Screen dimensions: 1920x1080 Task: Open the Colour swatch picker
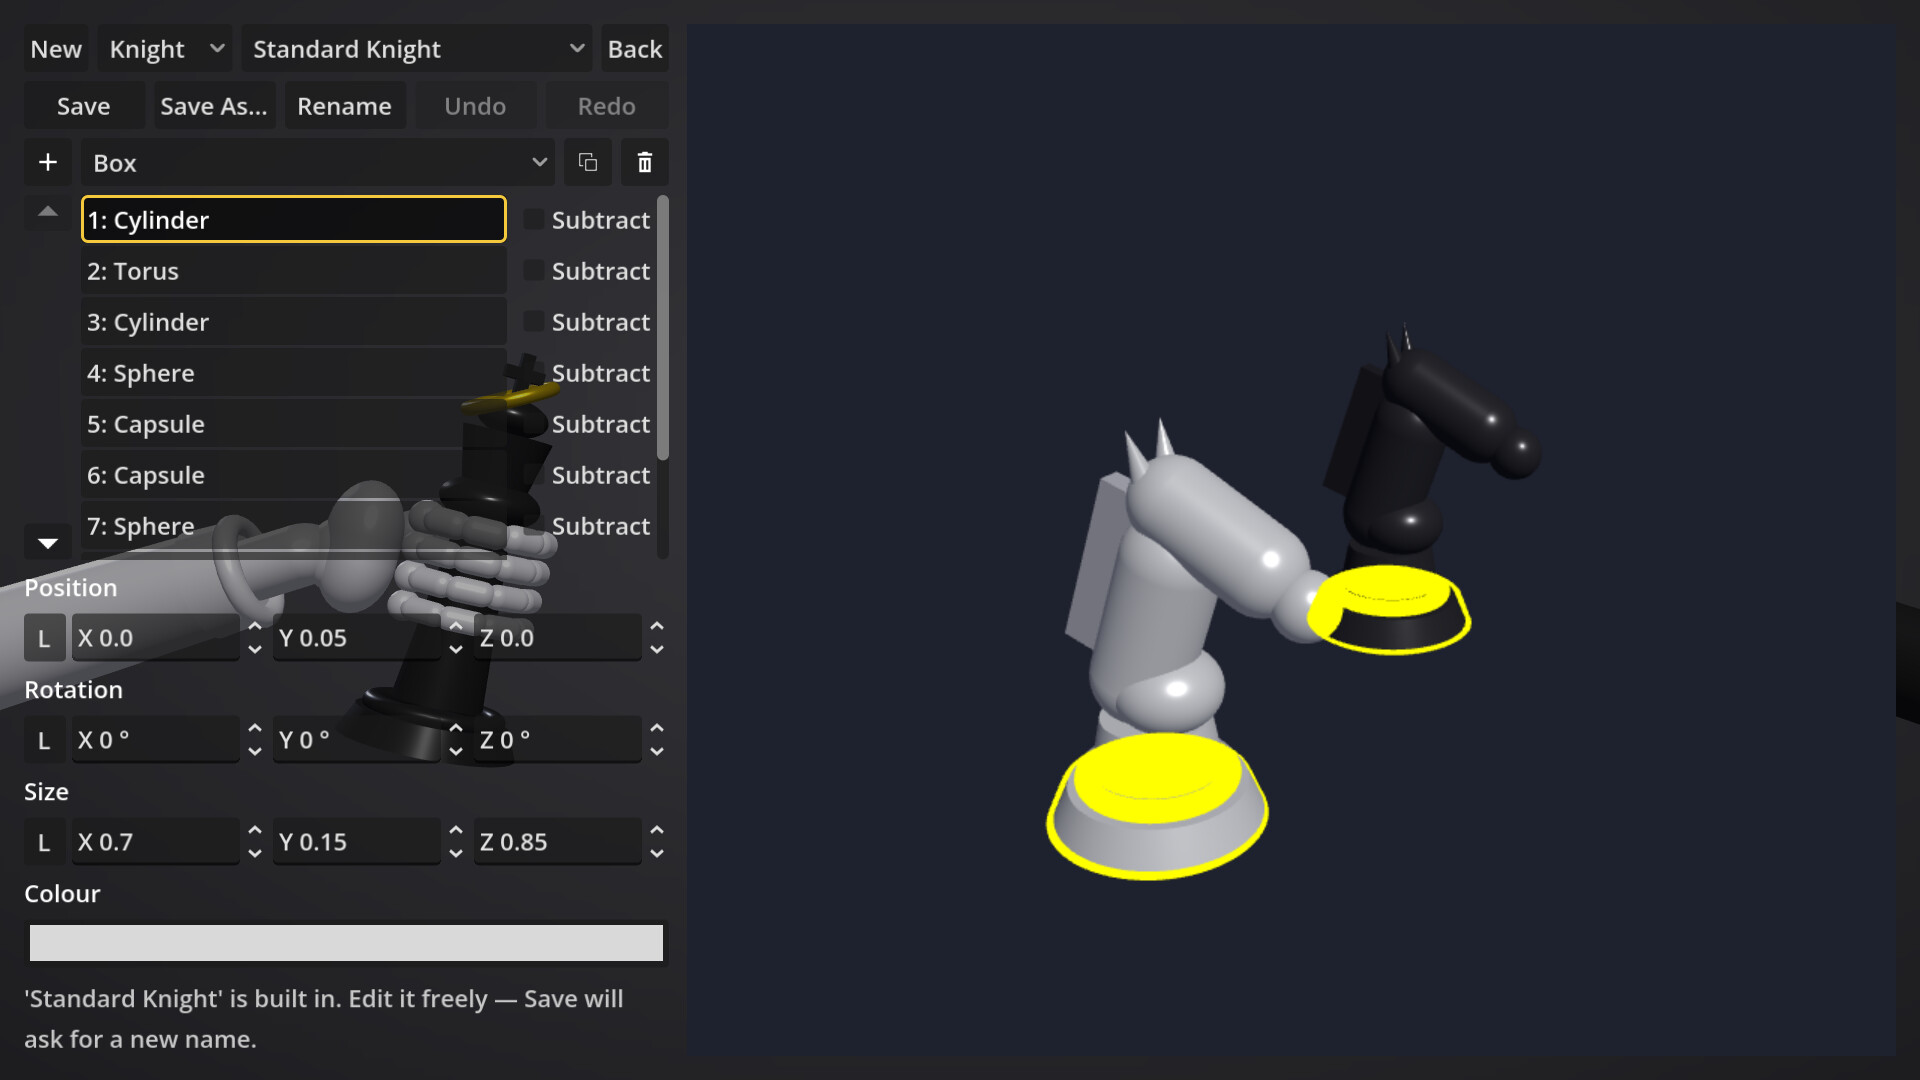click(x=346, y=943)
